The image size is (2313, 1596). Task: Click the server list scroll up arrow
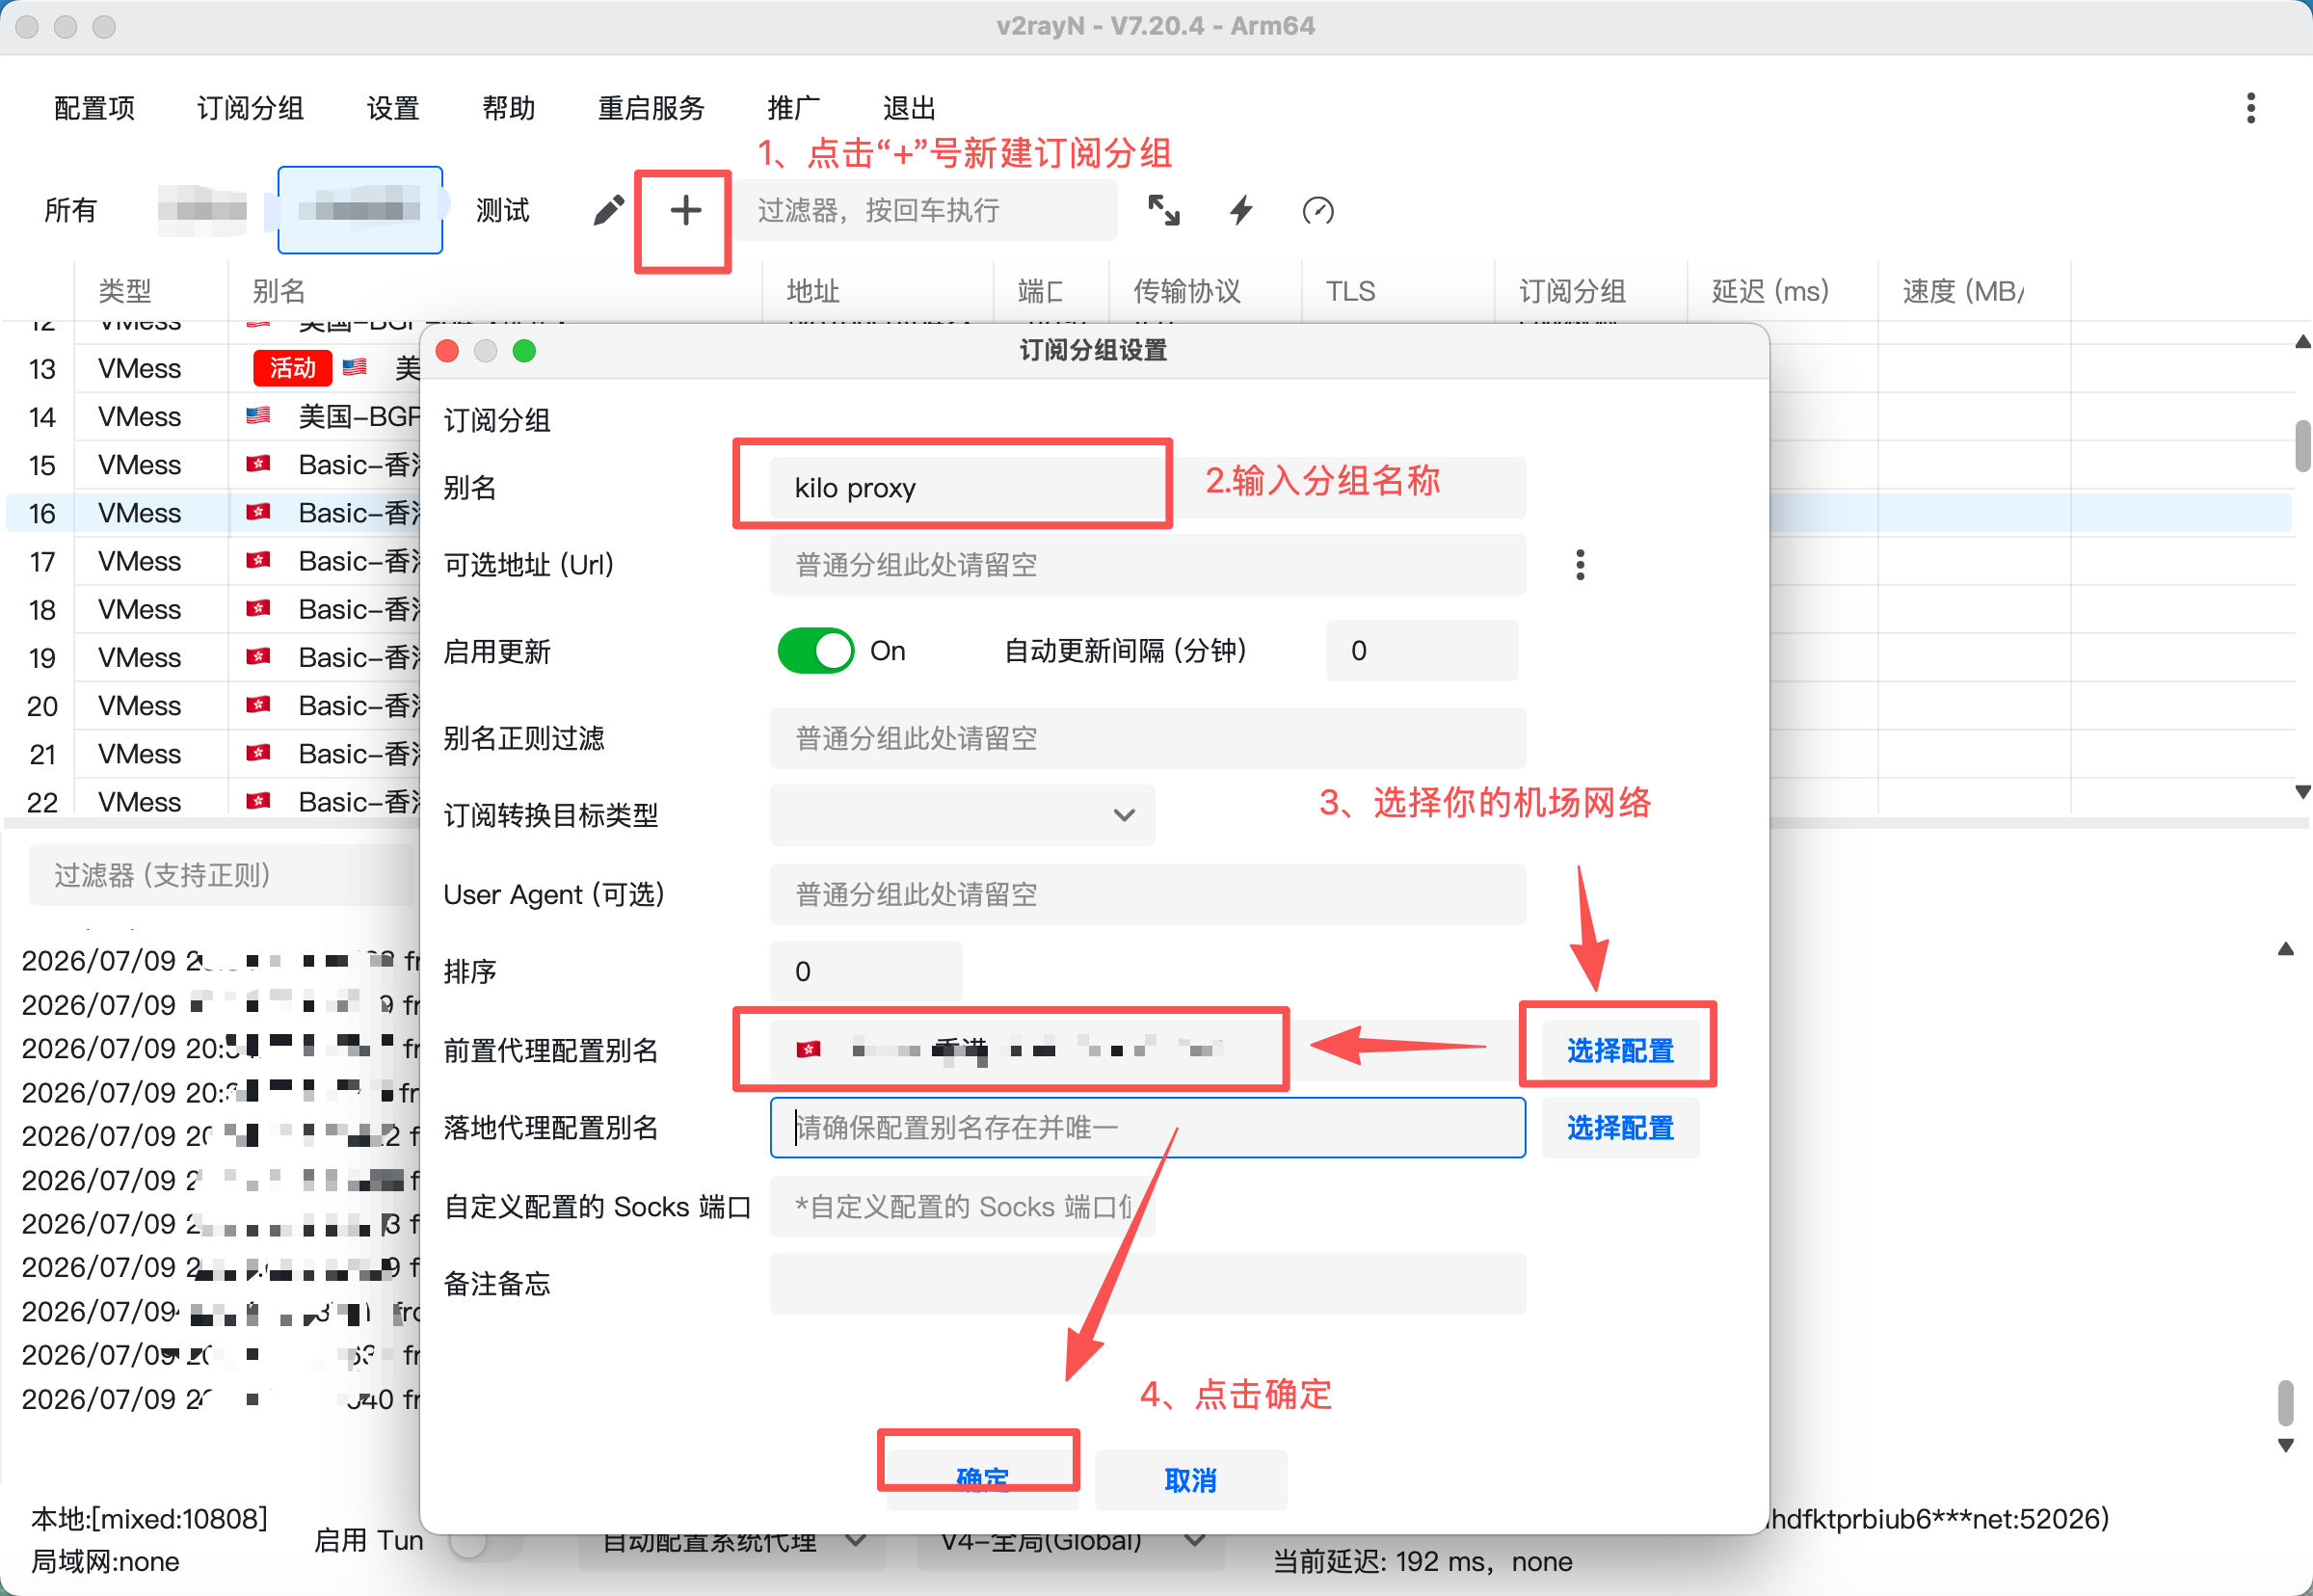(2303, 342)
